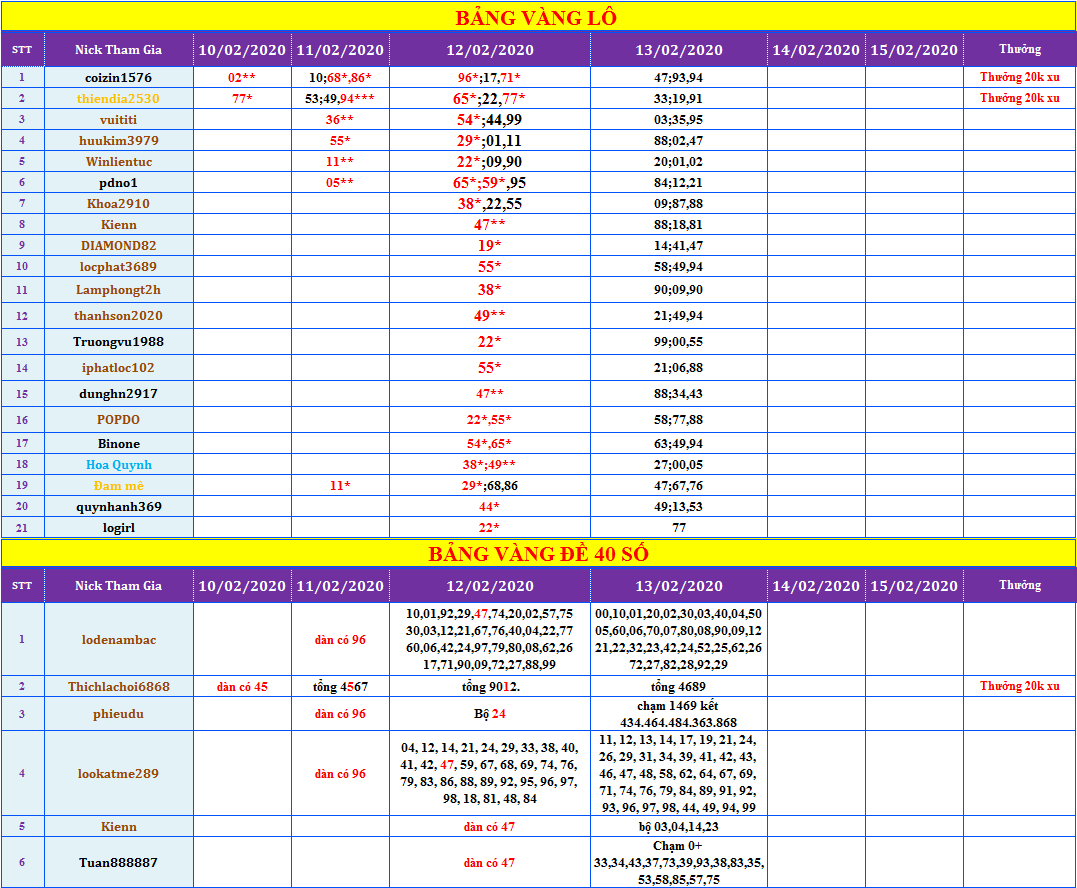Click the BẢNG VÀNG LÔ title banner
This screenshot has width=1077, height=888.
coord(537,17)
